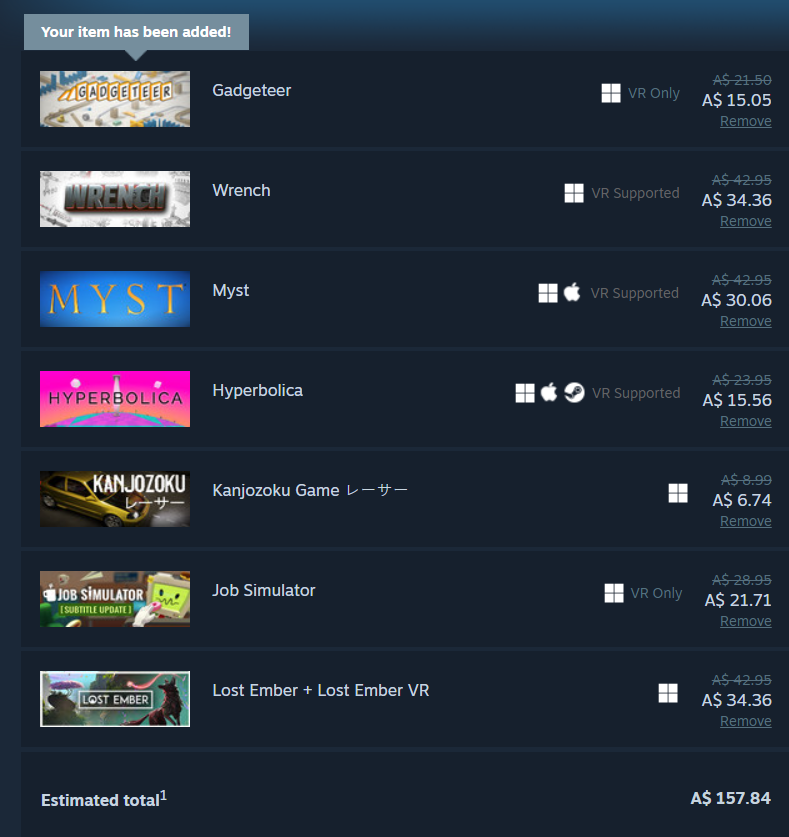Open Lost Ember + Lost Ember VR title

coord(321,690)
